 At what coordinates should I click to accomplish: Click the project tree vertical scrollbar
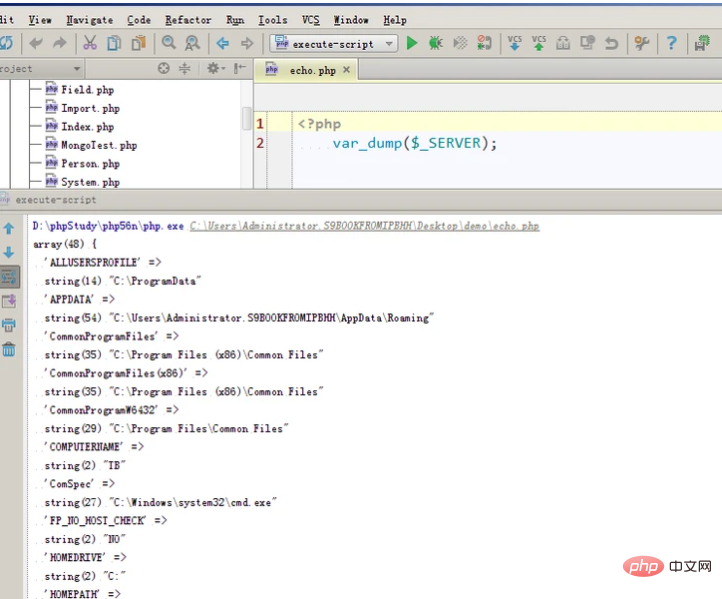[247, 119]
